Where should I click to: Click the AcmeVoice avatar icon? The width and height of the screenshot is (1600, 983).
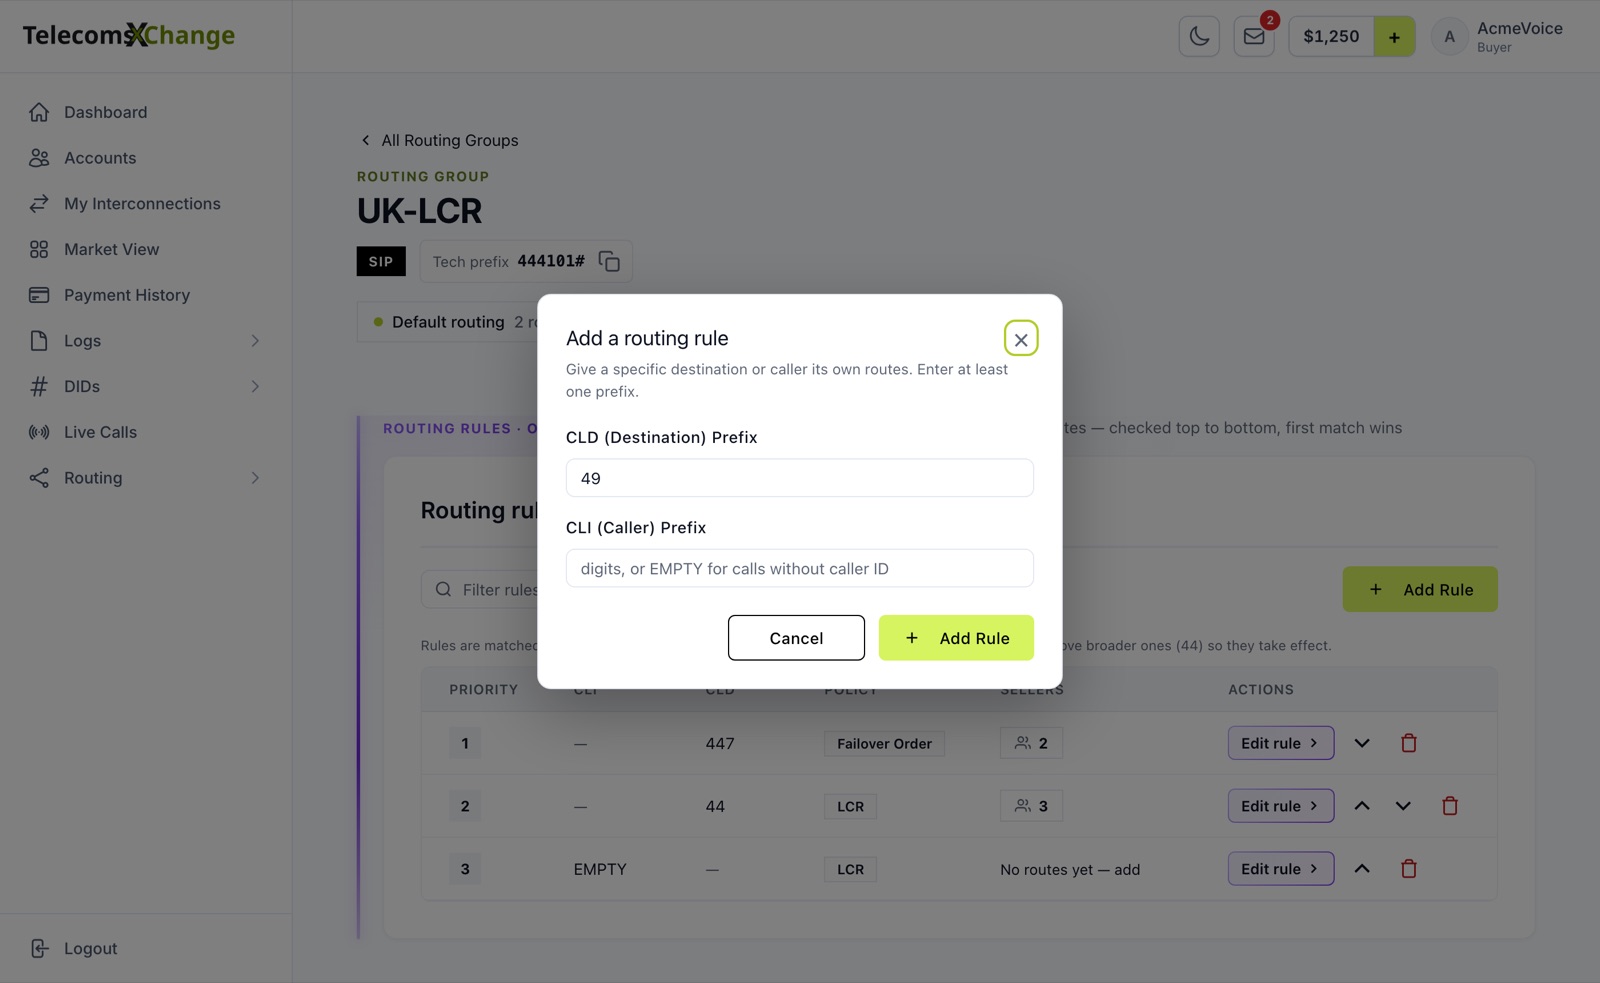pos(1449,37)
